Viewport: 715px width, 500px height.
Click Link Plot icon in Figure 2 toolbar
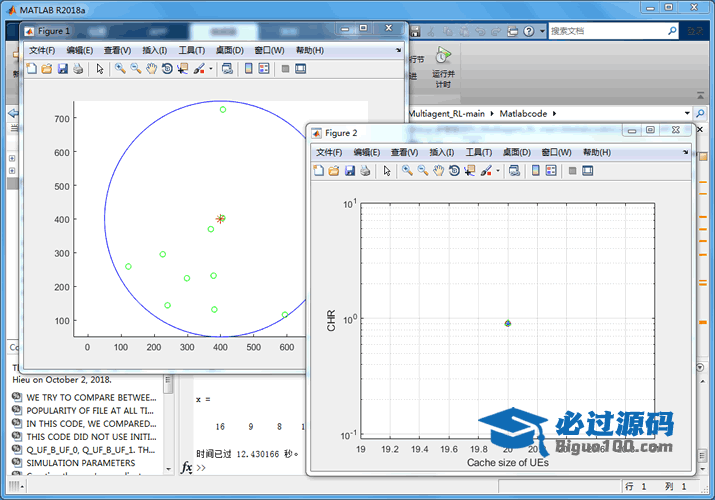pos(514,171)
